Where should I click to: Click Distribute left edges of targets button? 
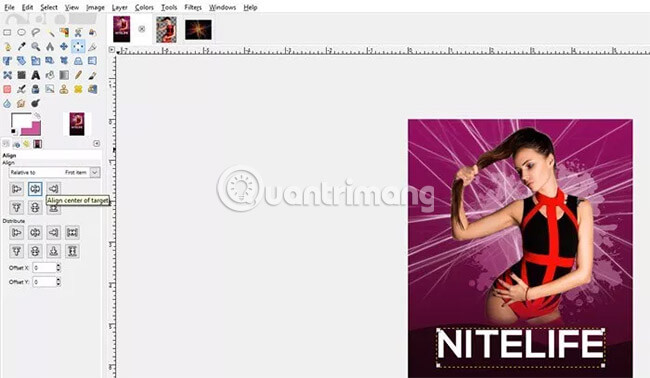[x=17, y=233]
